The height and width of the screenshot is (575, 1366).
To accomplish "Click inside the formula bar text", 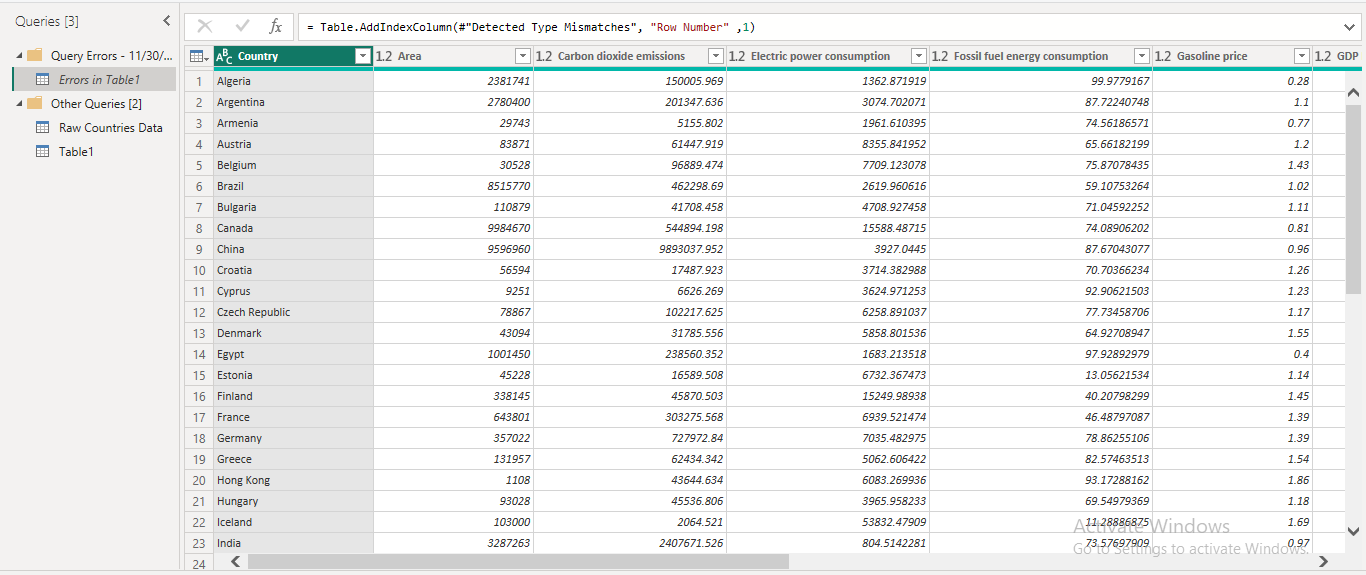I will (531, 28).
